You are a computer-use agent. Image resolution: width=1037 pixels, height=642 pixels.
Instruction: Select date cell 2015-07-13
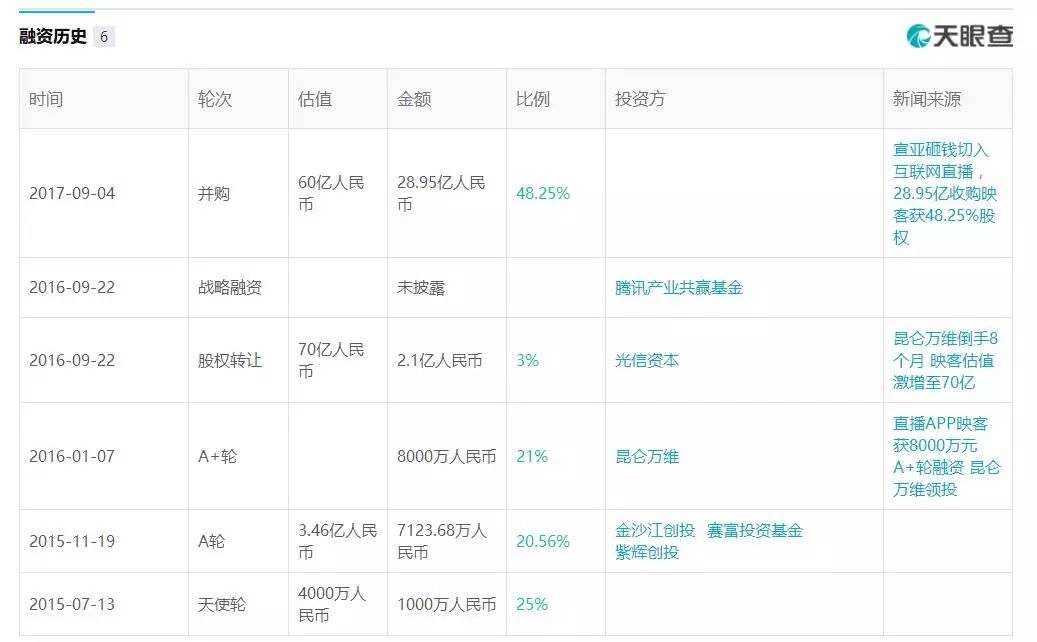[x=72, y=604]
